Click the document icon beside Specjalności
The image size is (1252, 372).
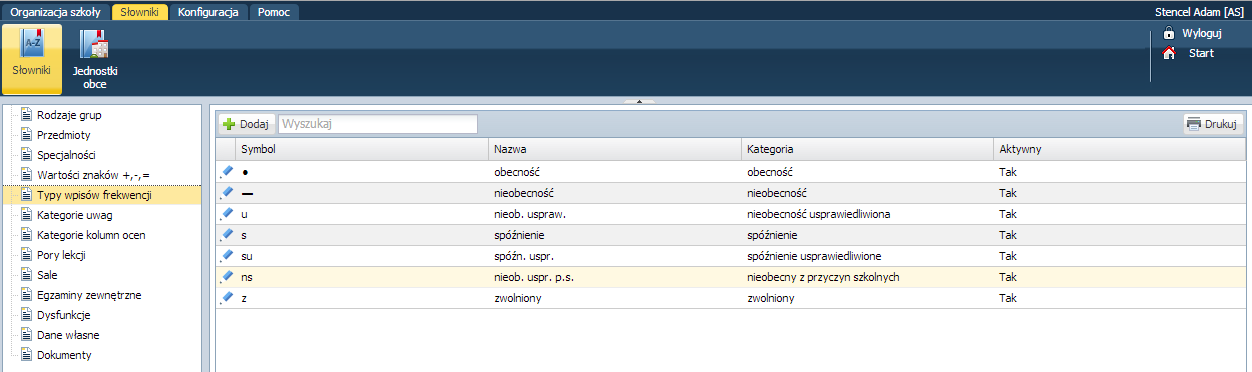(27, 155)
